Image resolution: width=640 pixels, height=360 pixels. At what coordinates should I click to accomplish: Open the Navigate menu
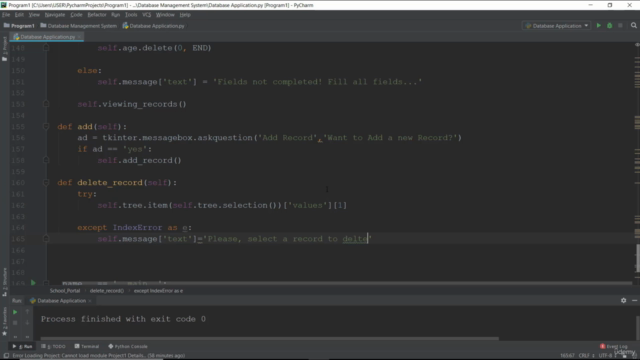click(55, 15)
